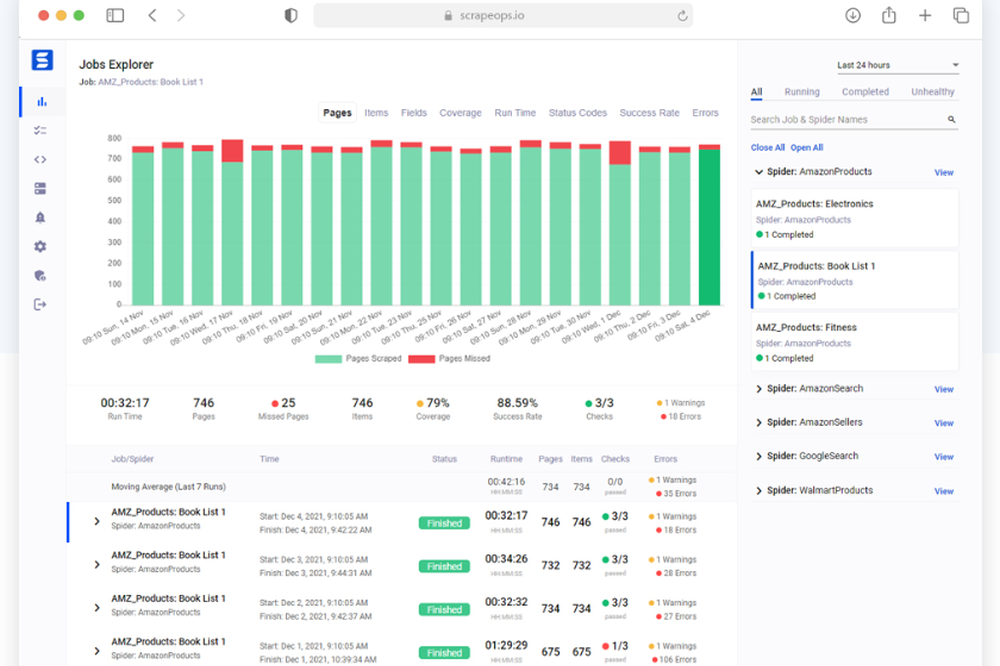The image size is (1000, 666).
Task: Click the Close All link
Action: point(768,147)
